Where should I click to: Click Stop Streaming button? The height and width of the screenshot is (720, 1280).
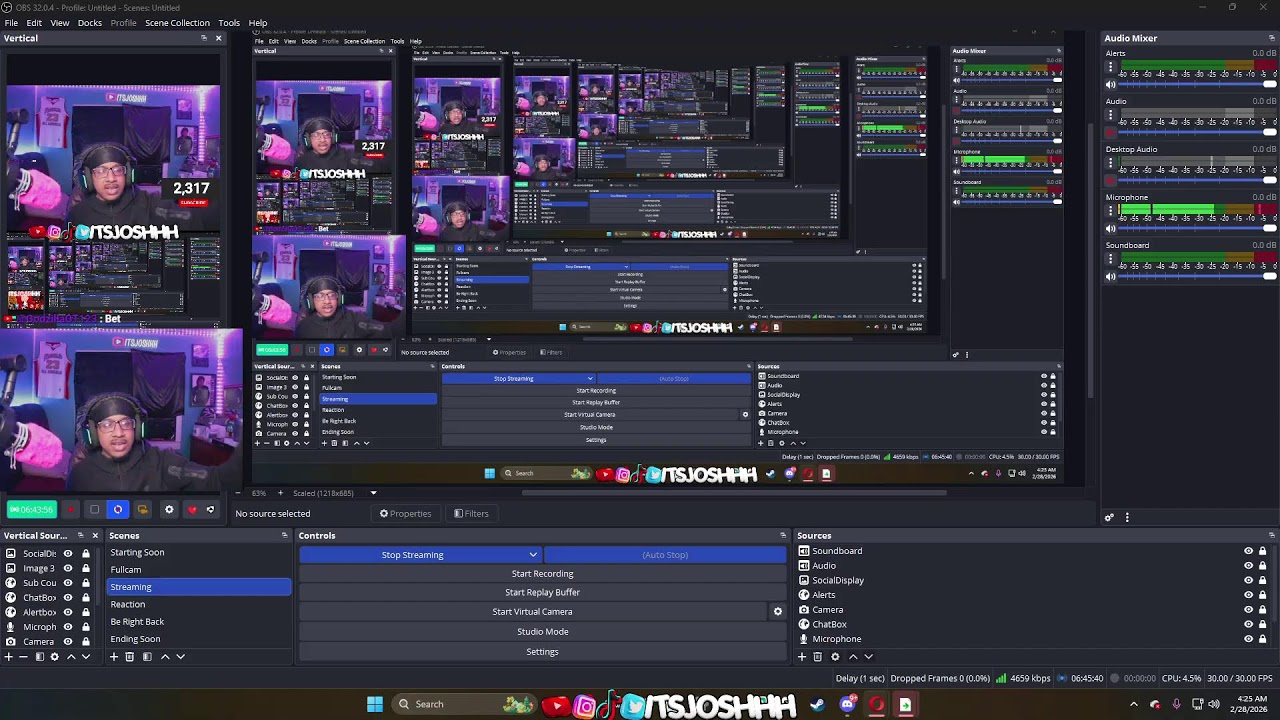412,555
